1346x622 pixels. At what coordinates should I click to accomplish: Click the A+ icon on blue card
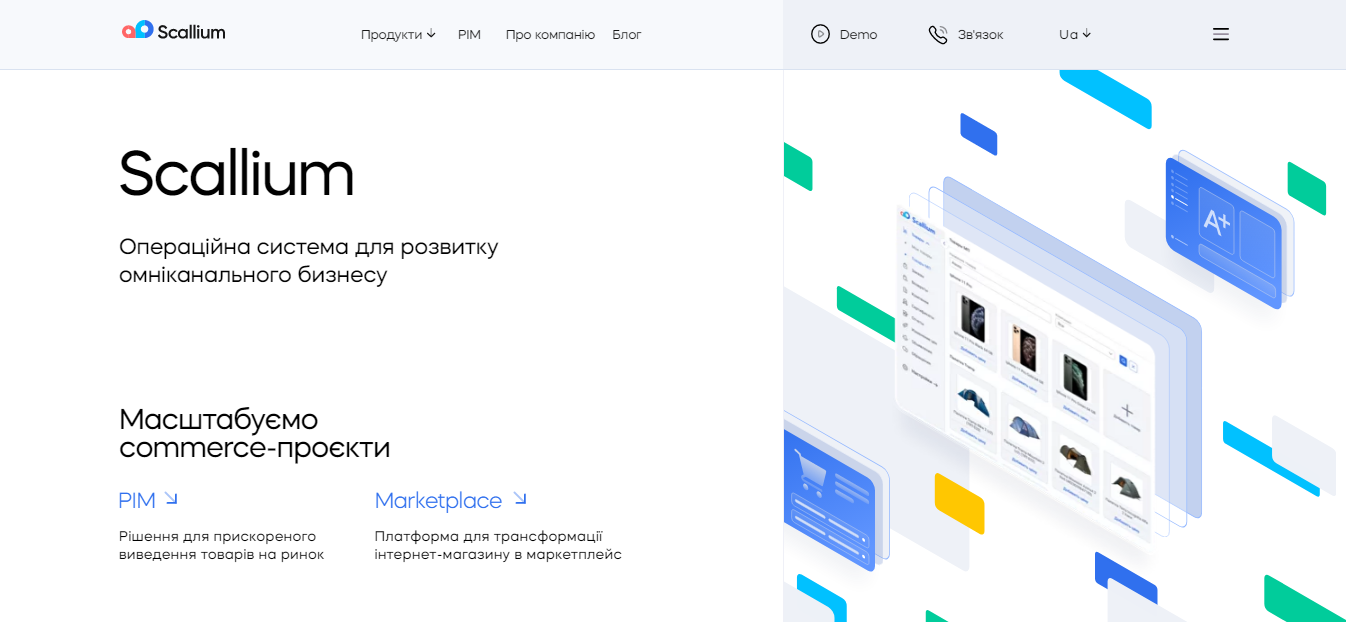click(1217, 223)
